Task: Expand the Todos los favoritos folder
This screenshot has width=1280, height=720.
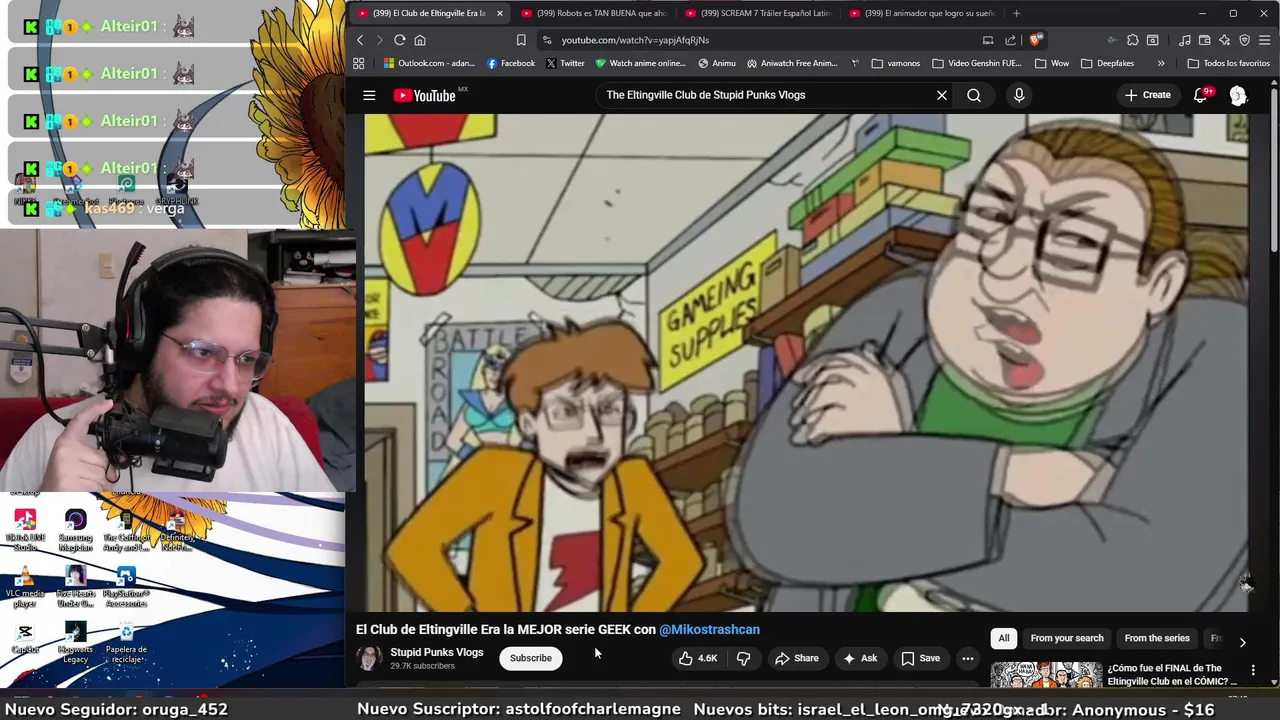Action: 1228,63
